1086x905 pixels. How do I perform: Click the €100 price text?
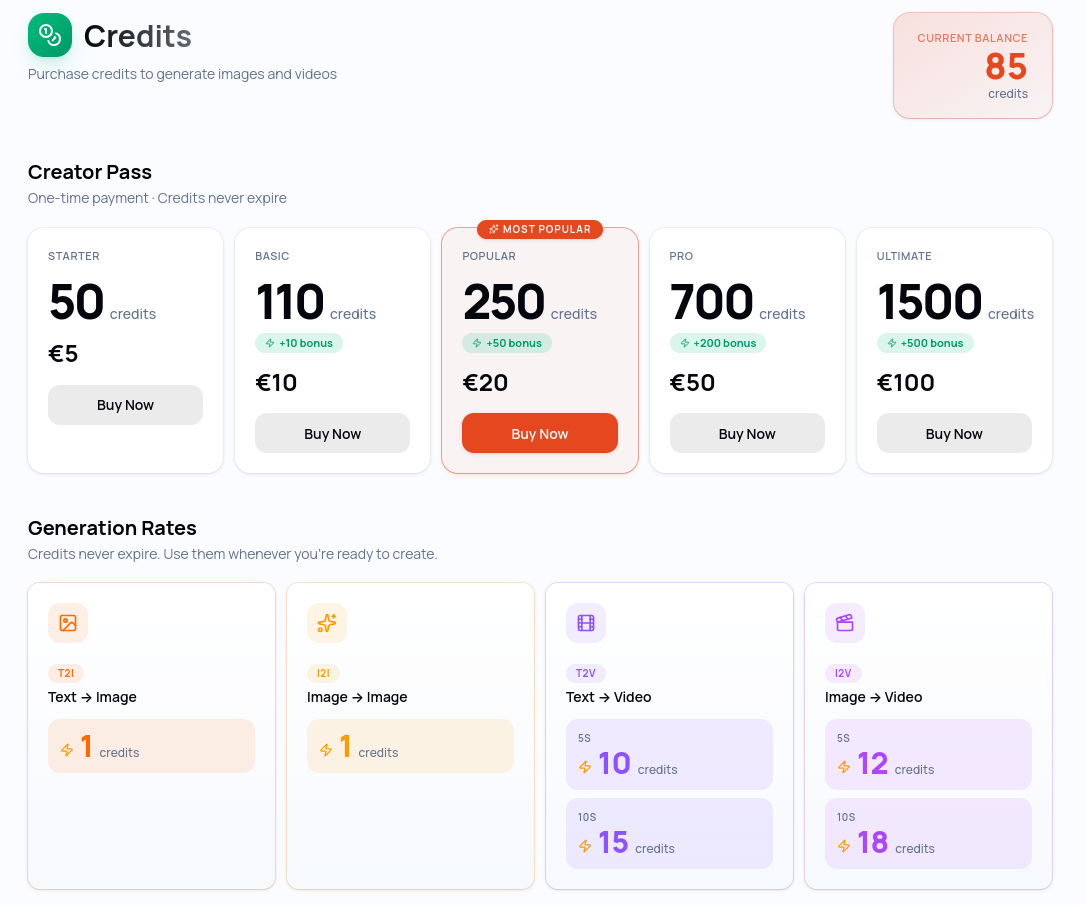click(x=906, y=382)
